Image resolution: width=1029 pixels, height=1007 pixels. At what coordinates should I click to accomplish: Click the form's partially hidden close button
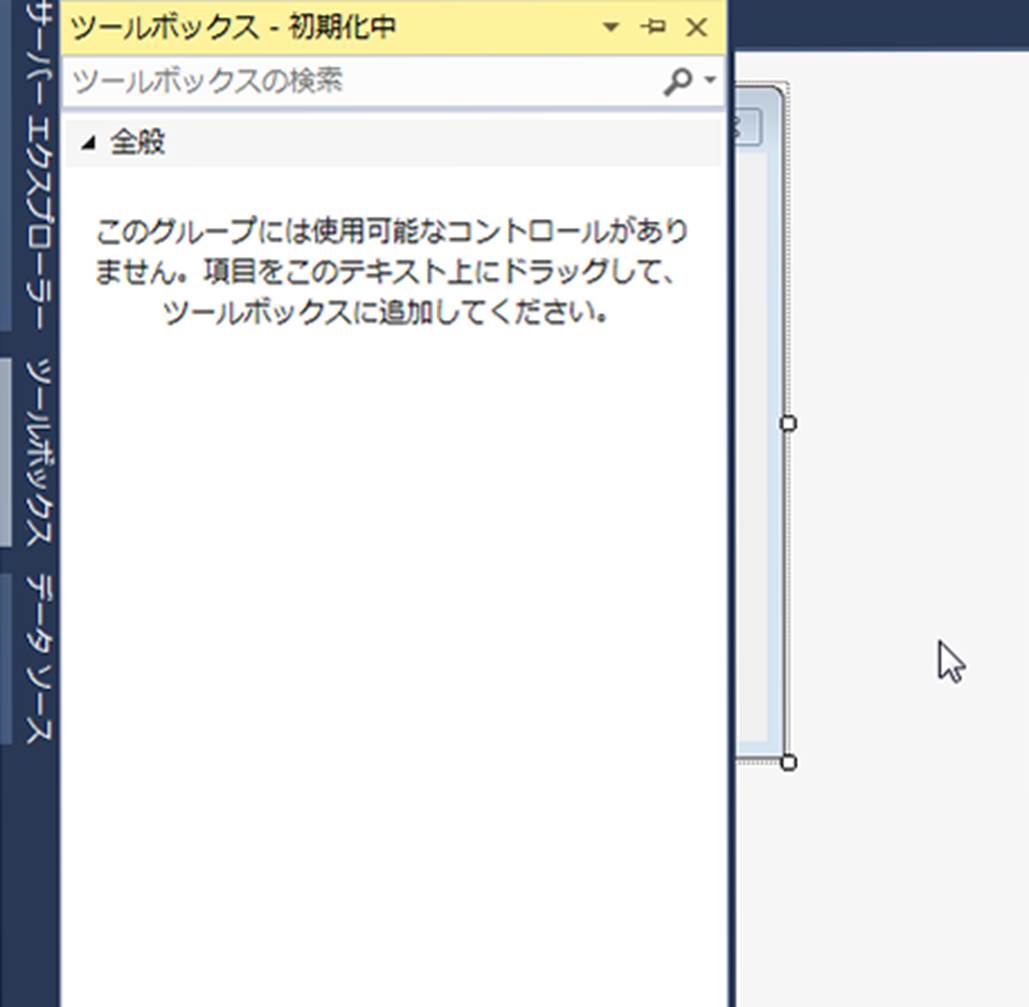pyautogui.click(x=747, y=127)
